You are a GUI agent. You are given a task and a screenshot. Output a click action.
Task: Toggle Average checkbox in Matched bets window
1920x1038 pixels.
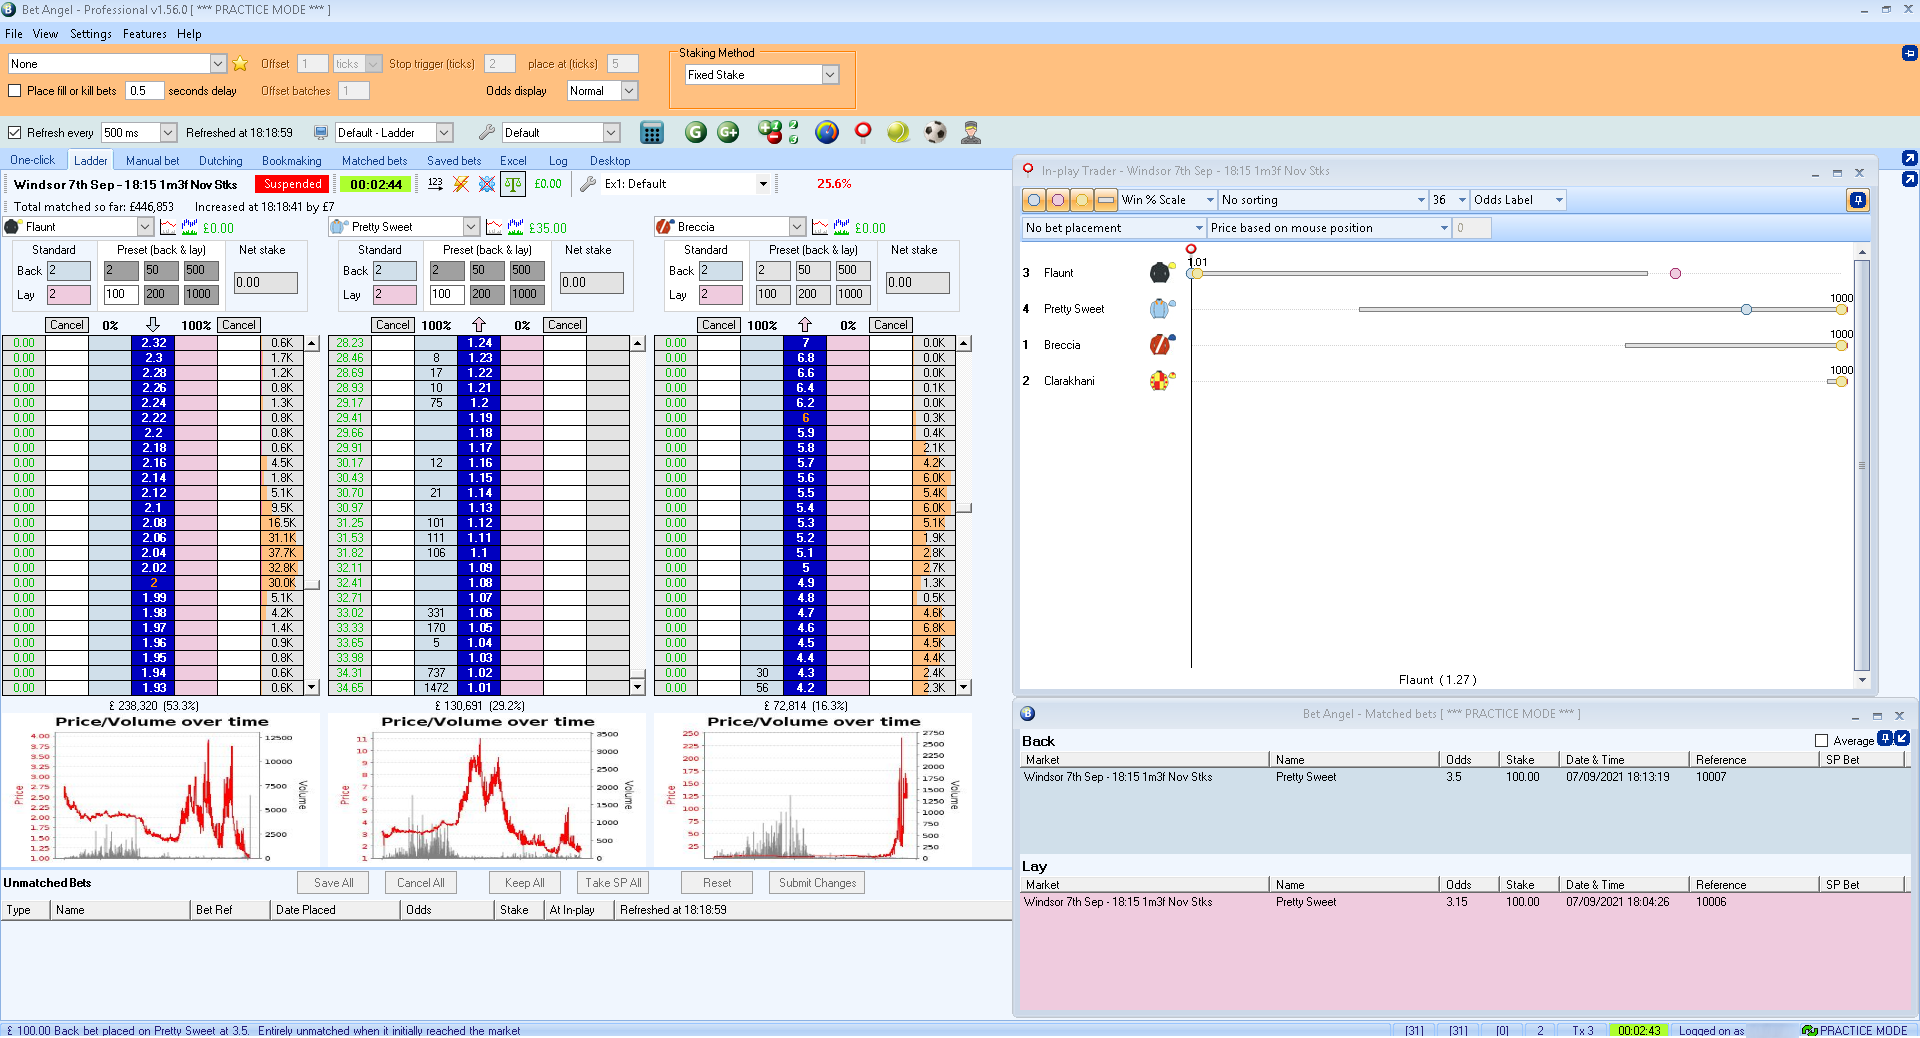coord(1822,741)
